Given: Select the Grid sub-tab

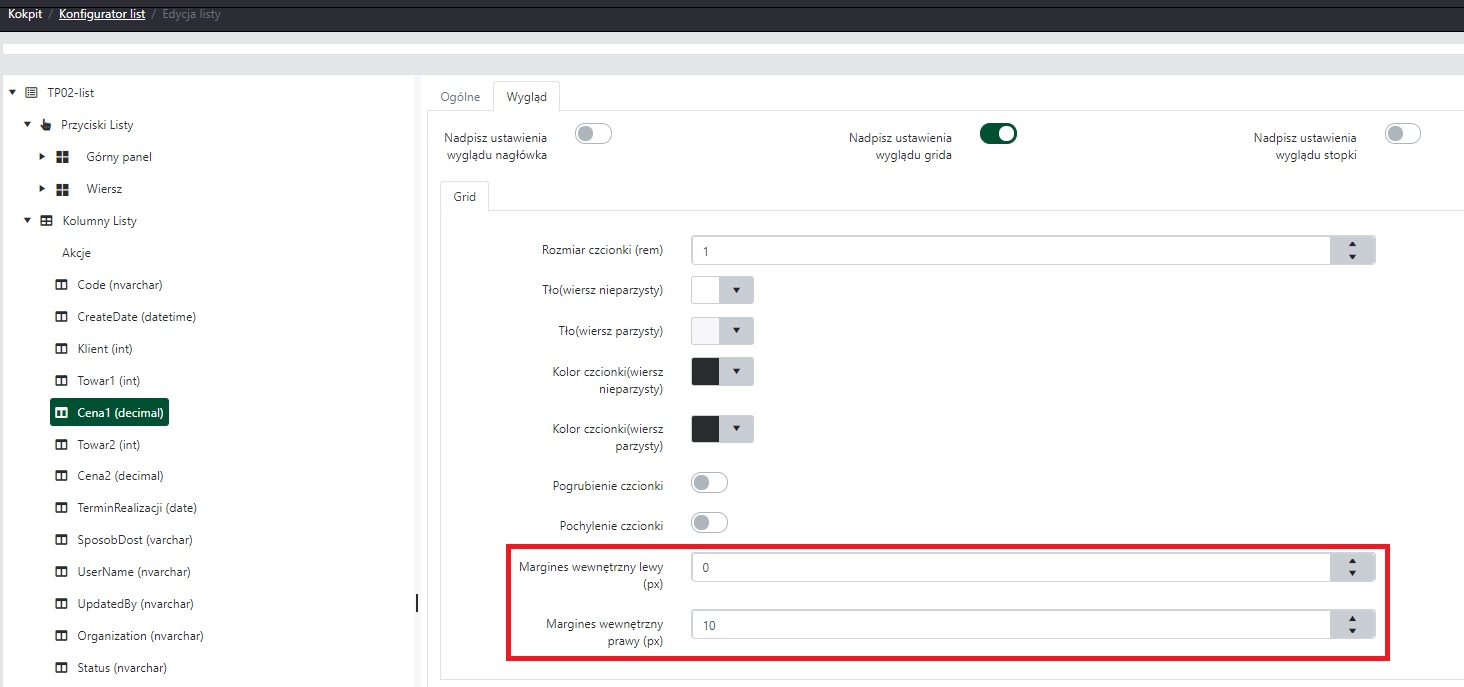Looking at the screenshot, I should coord(465,197).
